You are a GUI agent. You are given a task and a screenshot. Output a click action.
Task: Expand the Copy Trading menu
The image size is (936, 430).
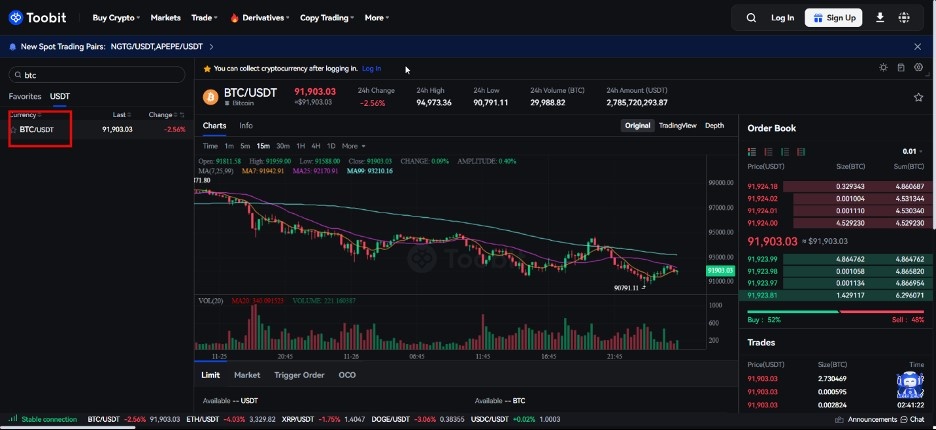point(327,18)
